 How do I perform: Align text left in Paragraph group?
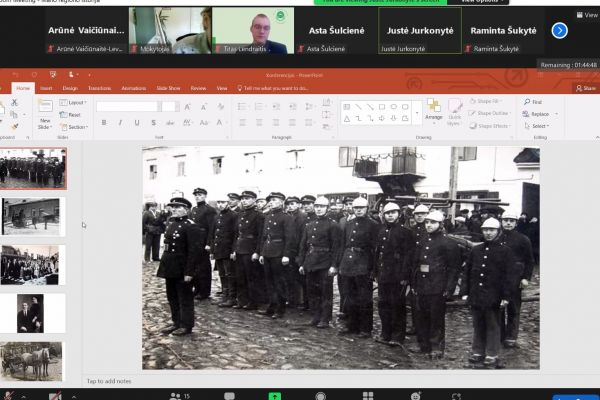tap(242, 122)
